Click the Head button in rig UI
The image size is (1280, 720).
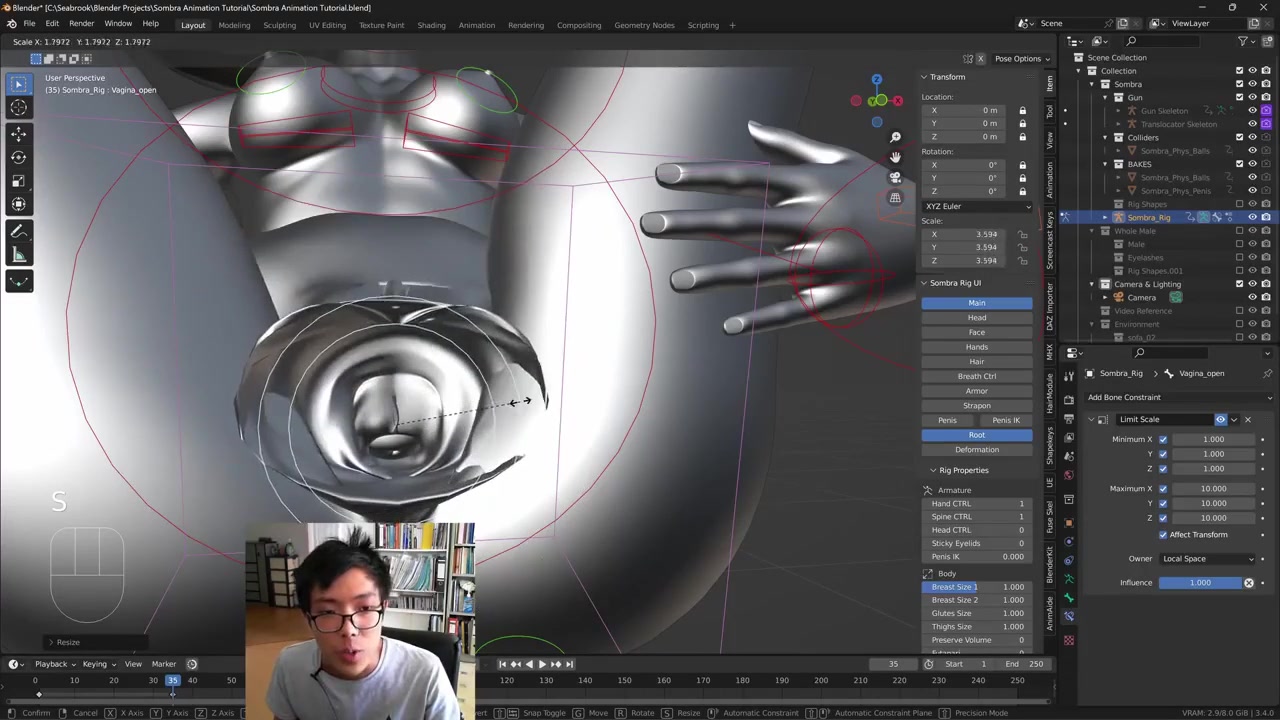[x=976, y=318]
